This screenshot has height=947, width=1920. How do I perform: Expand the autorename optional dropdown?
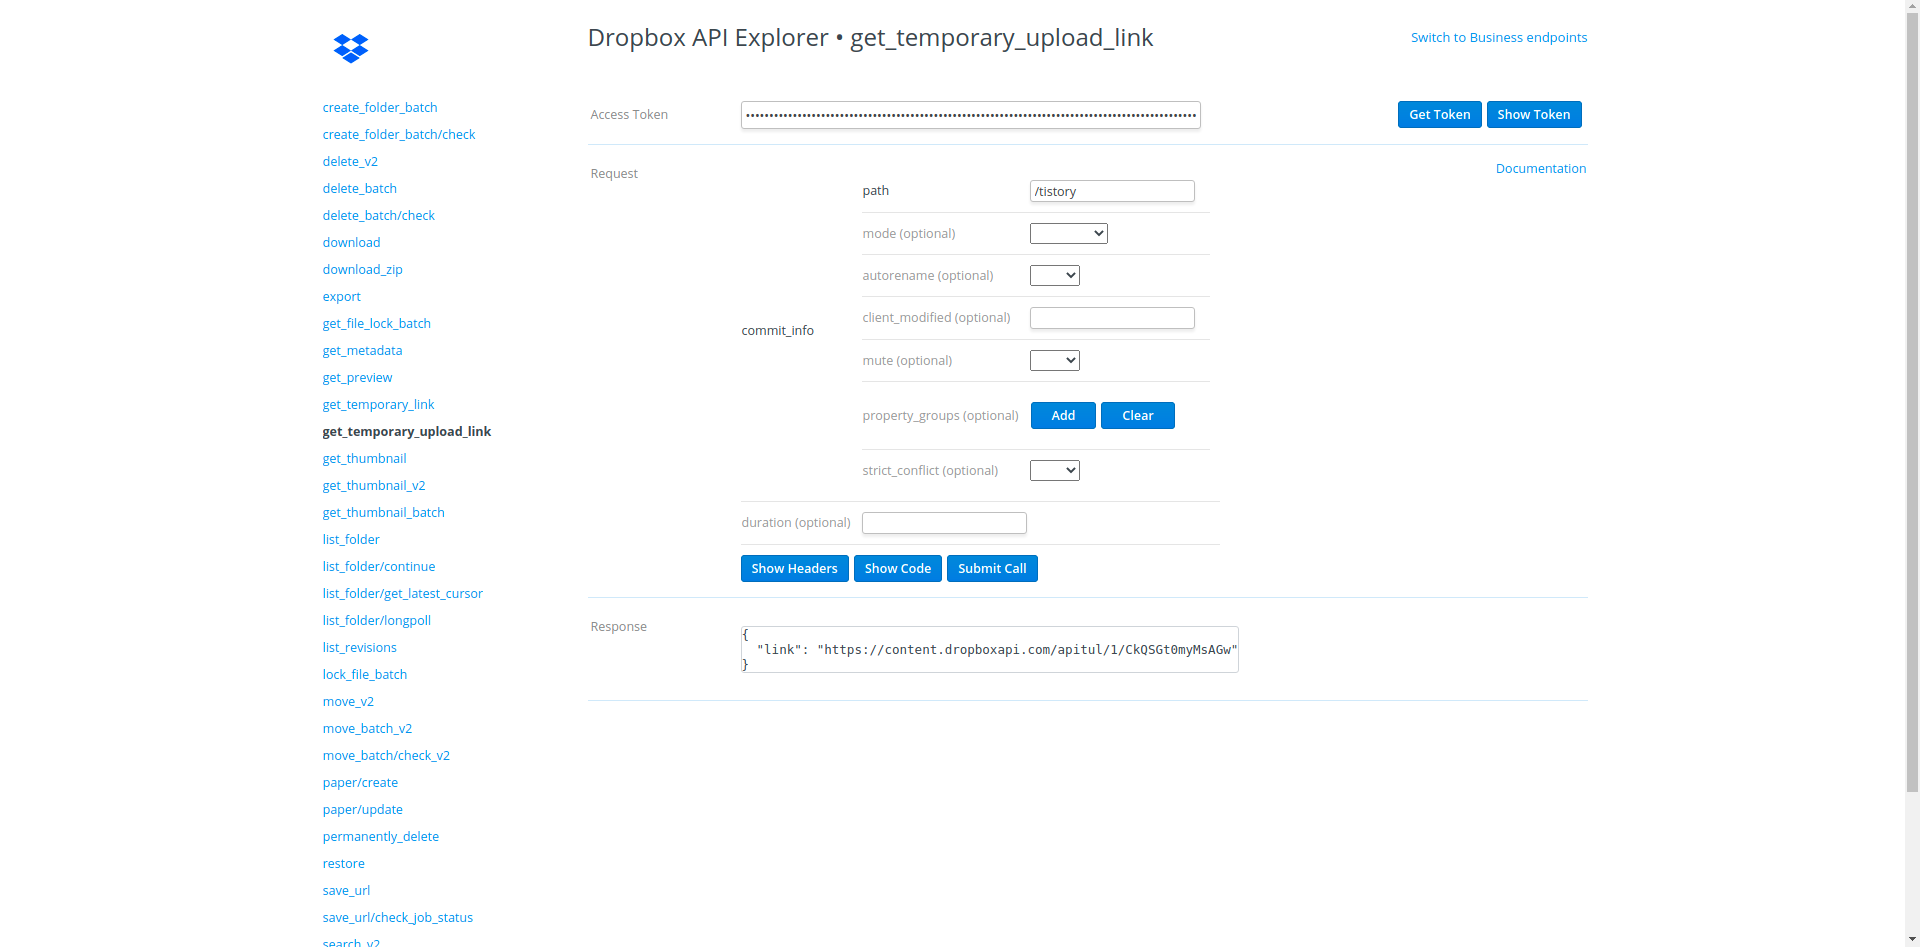(1054, 275)
